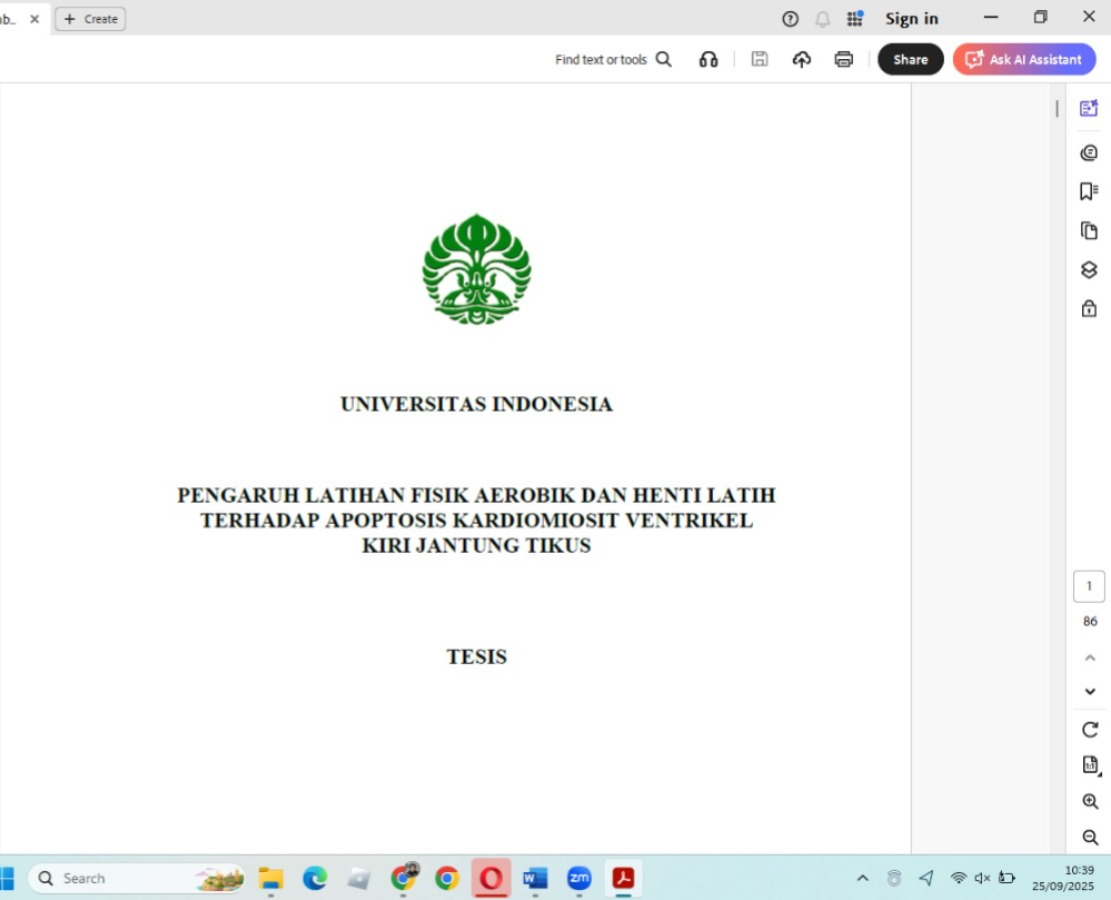Open a new tab with Create
Viewport: 1111px width, 900px height.
(x=90, y=19)
